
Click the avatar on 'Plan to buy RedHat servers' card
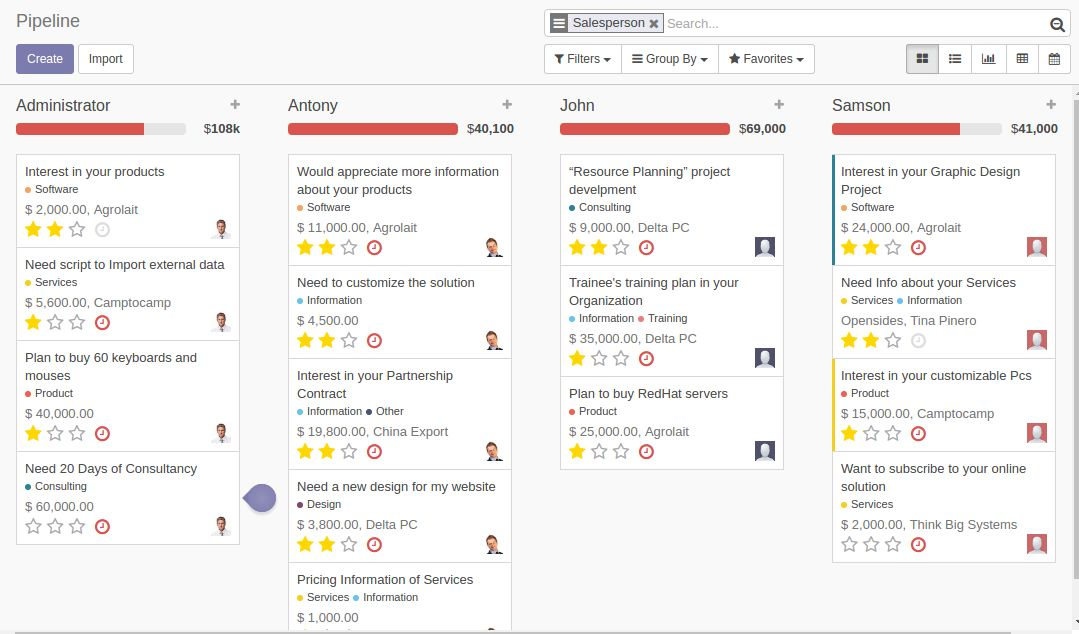[764, 451]
